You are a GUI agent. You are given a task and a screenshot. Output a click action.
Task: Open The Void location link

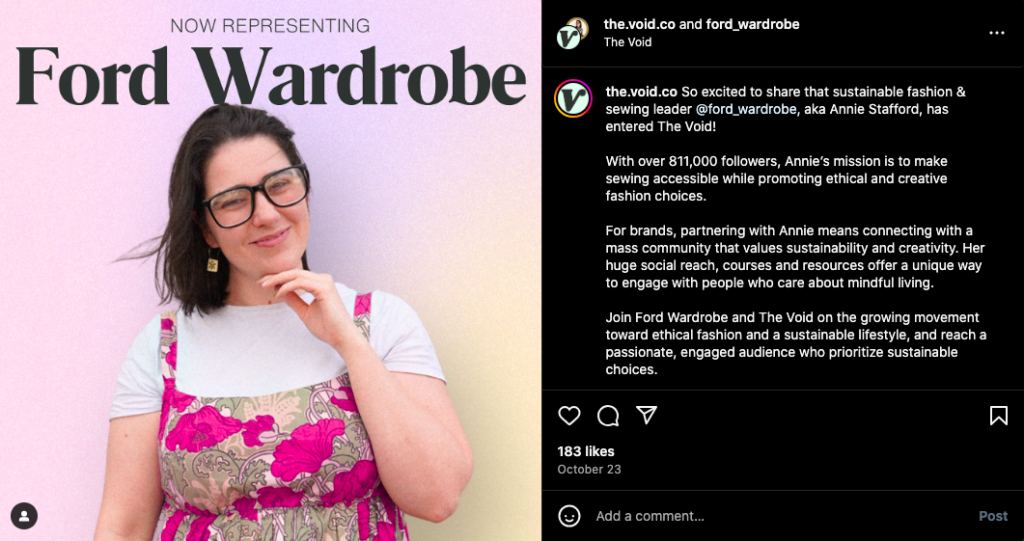tap(628, 42)
